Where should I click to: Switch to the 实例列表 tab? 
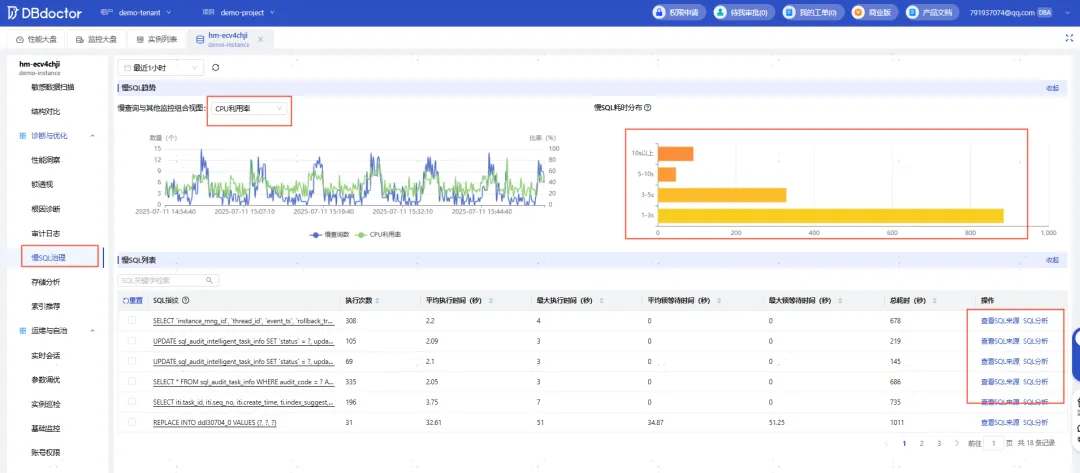[156, 39]
